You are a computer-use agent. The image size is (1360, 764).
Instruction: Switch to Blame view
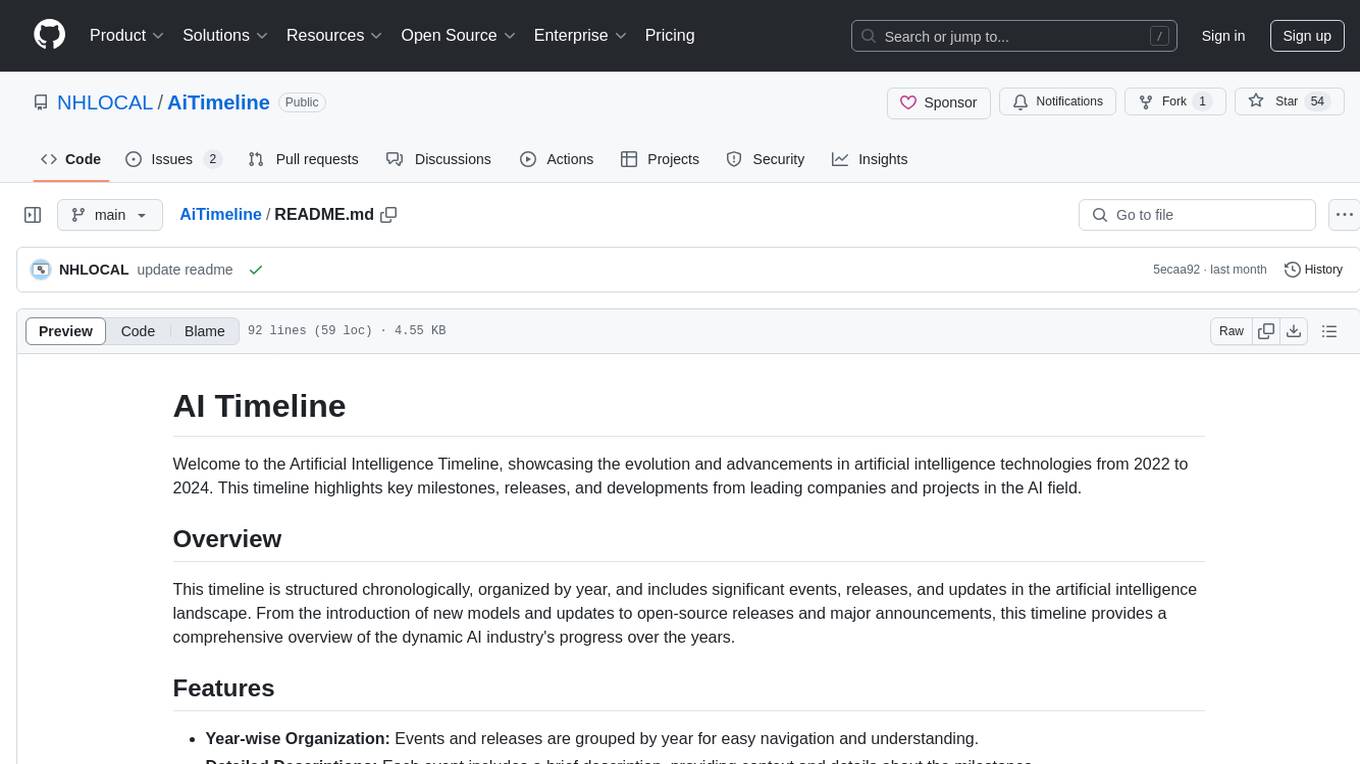pos(204,331)
